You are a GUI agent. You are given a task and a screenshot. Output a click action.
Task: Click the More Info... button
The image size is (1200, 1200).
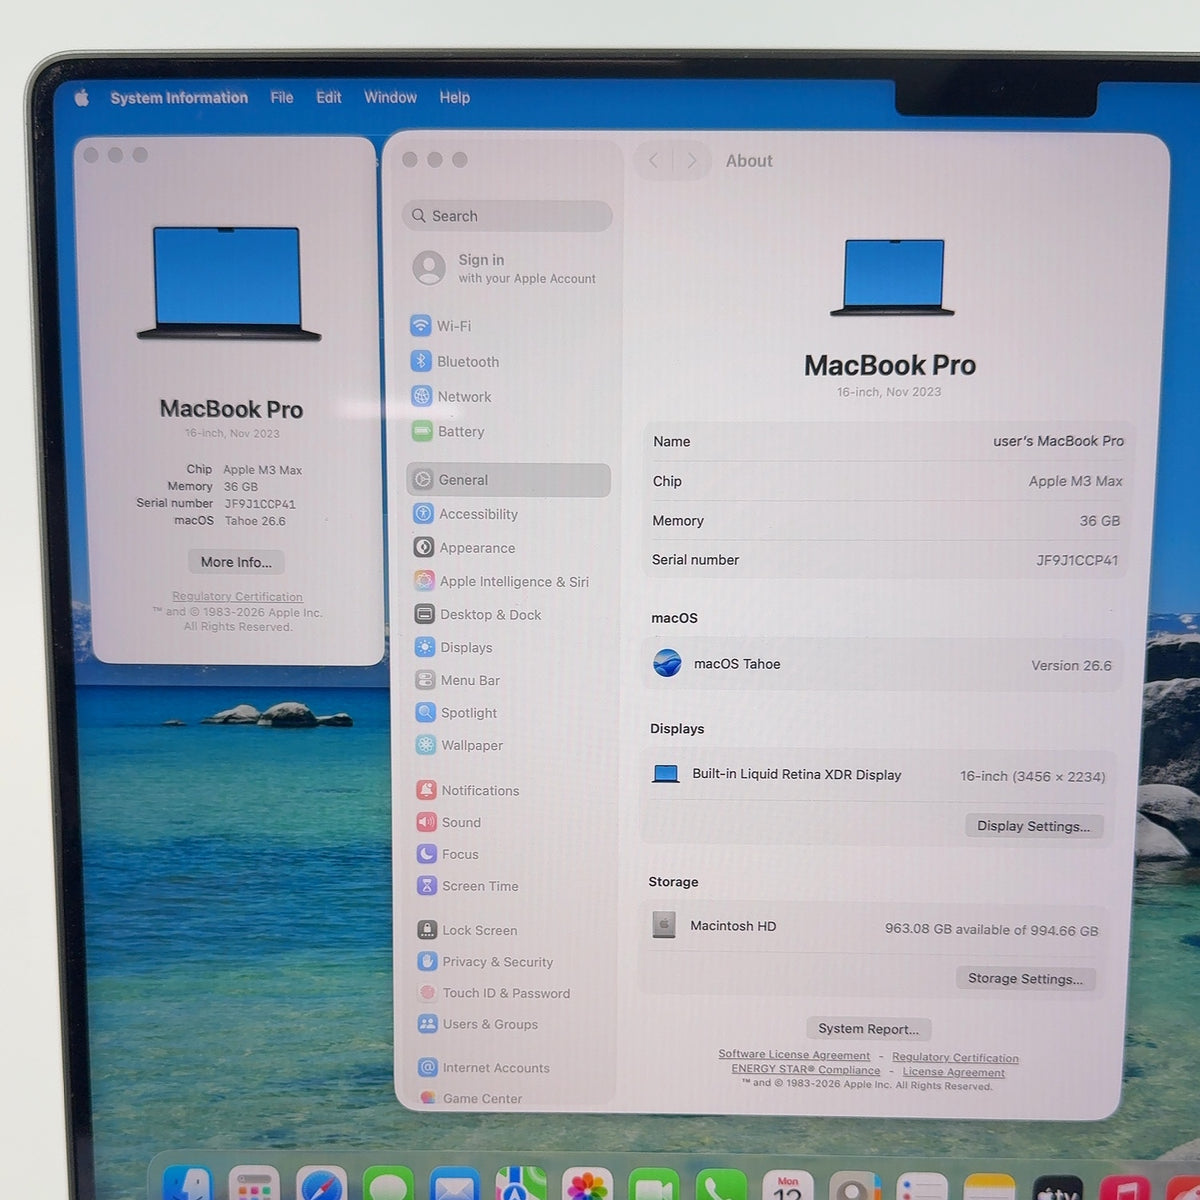coord(236,562)
